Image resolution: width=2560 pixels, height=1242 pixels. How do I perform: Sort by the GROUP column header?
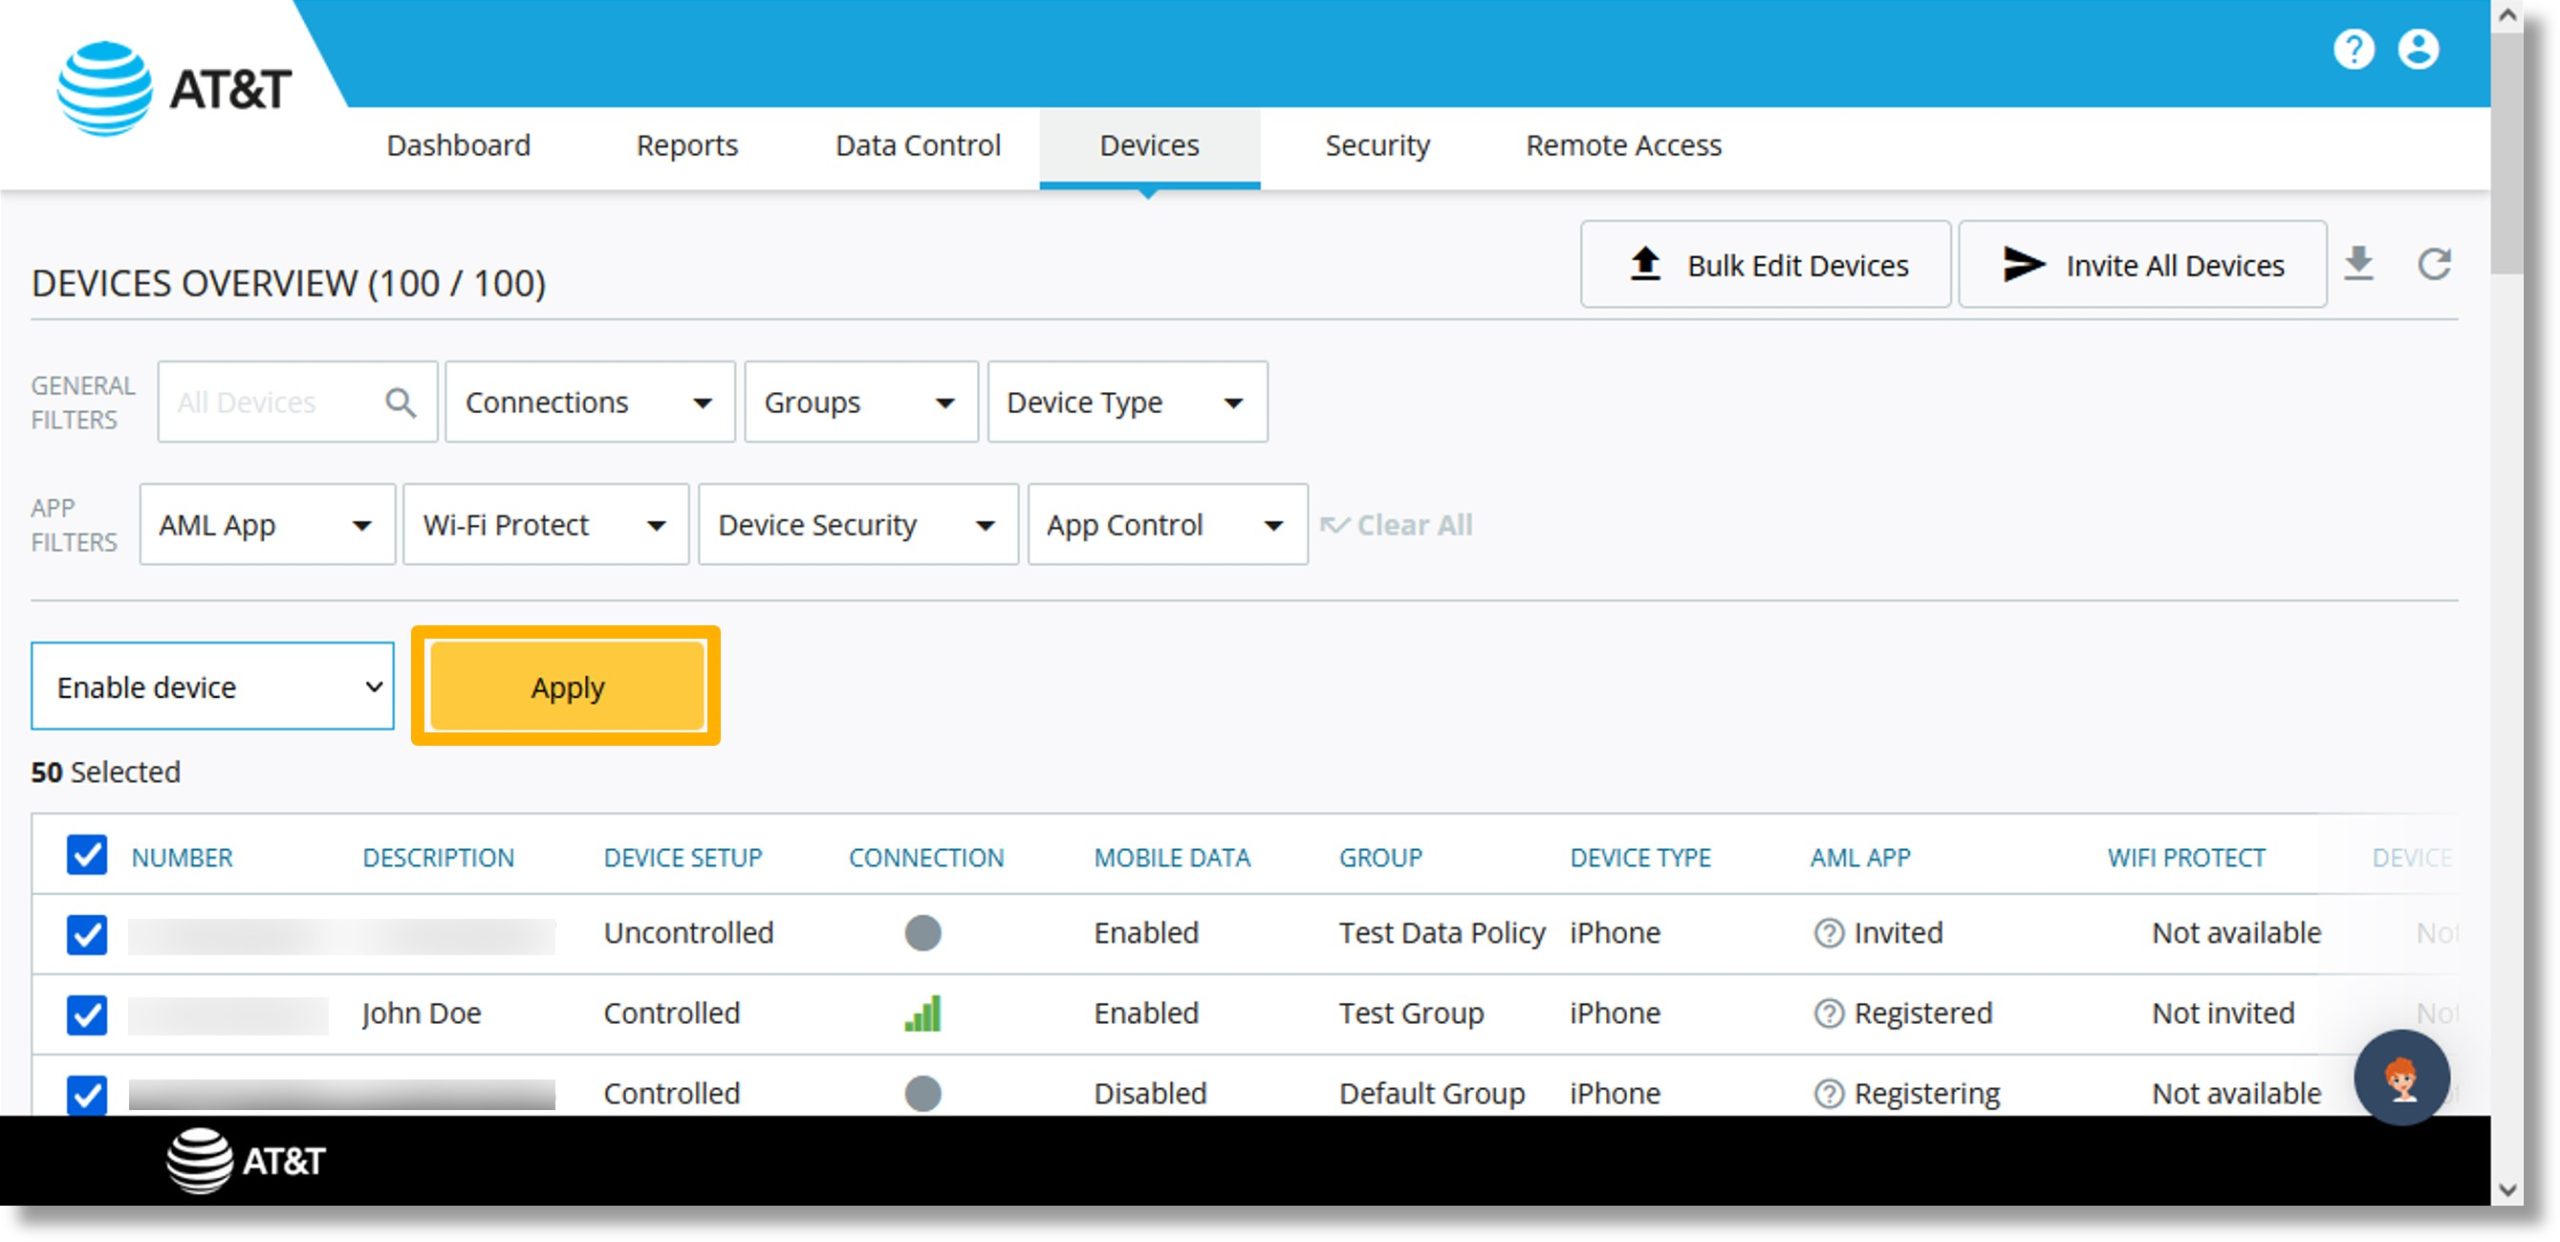[x=1380, y=858]
